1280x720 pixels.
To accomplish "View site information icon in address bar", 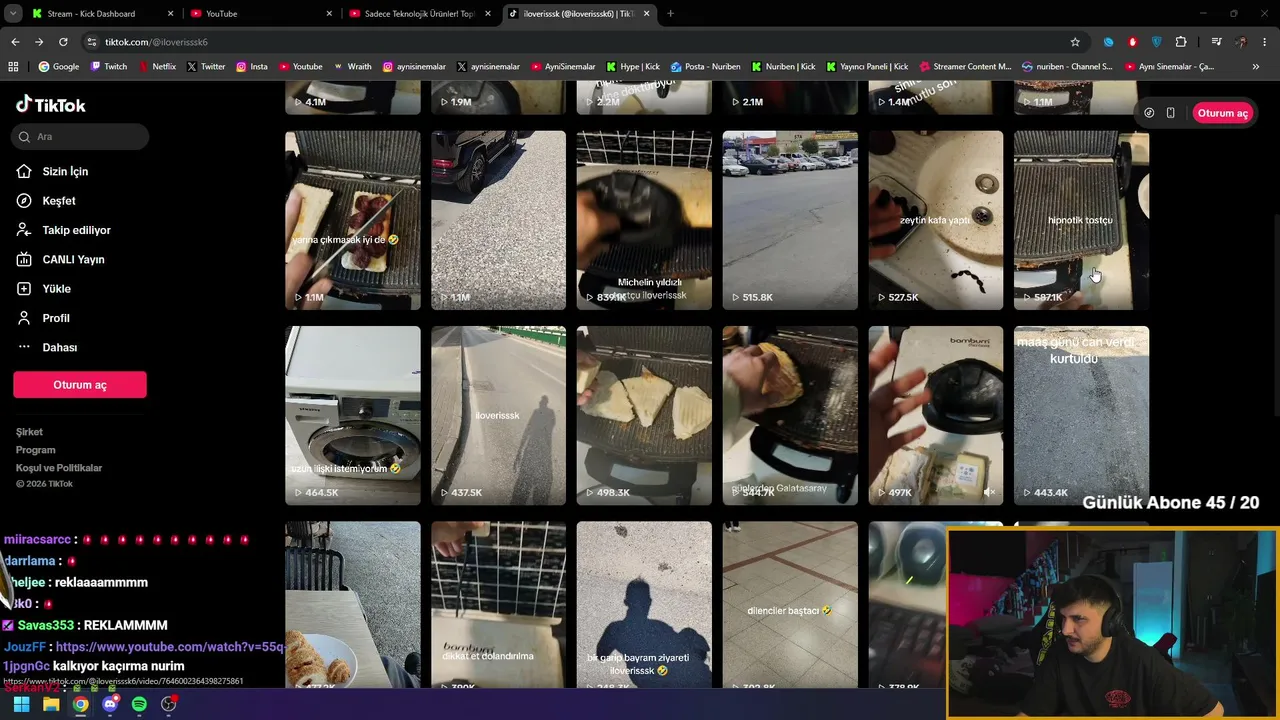I will click(92, 42).
